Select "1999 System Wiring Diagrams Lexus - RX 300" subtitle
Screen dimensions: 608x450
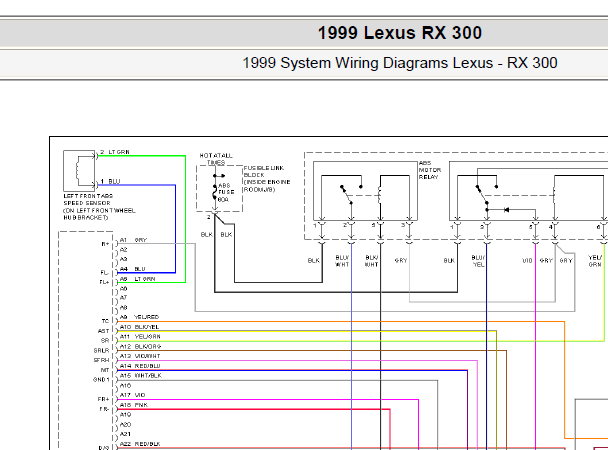pos(400,63)
